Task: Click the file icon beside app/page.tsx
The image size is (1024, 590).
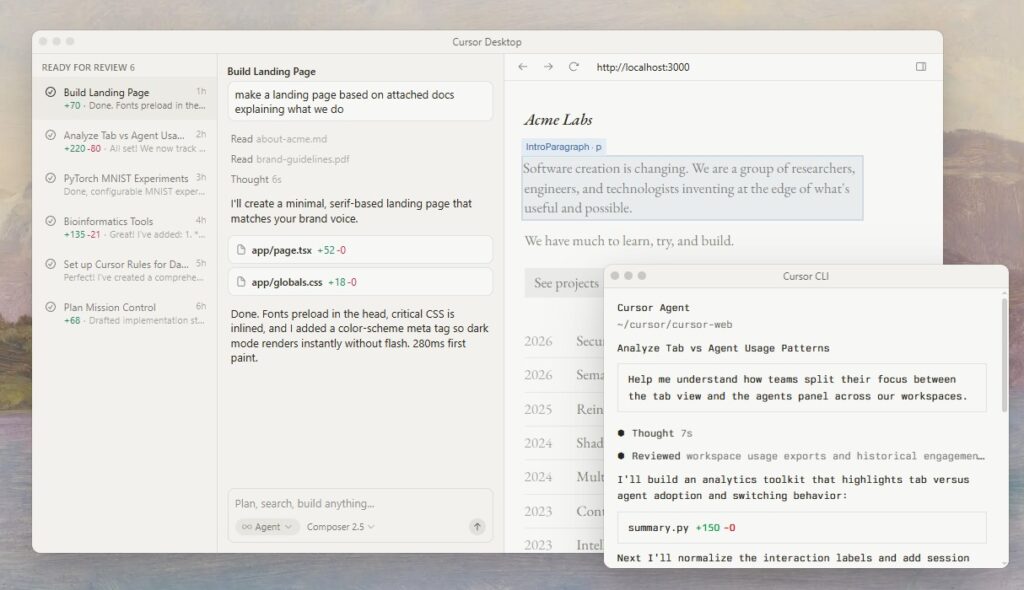Action: pos(241,250)
